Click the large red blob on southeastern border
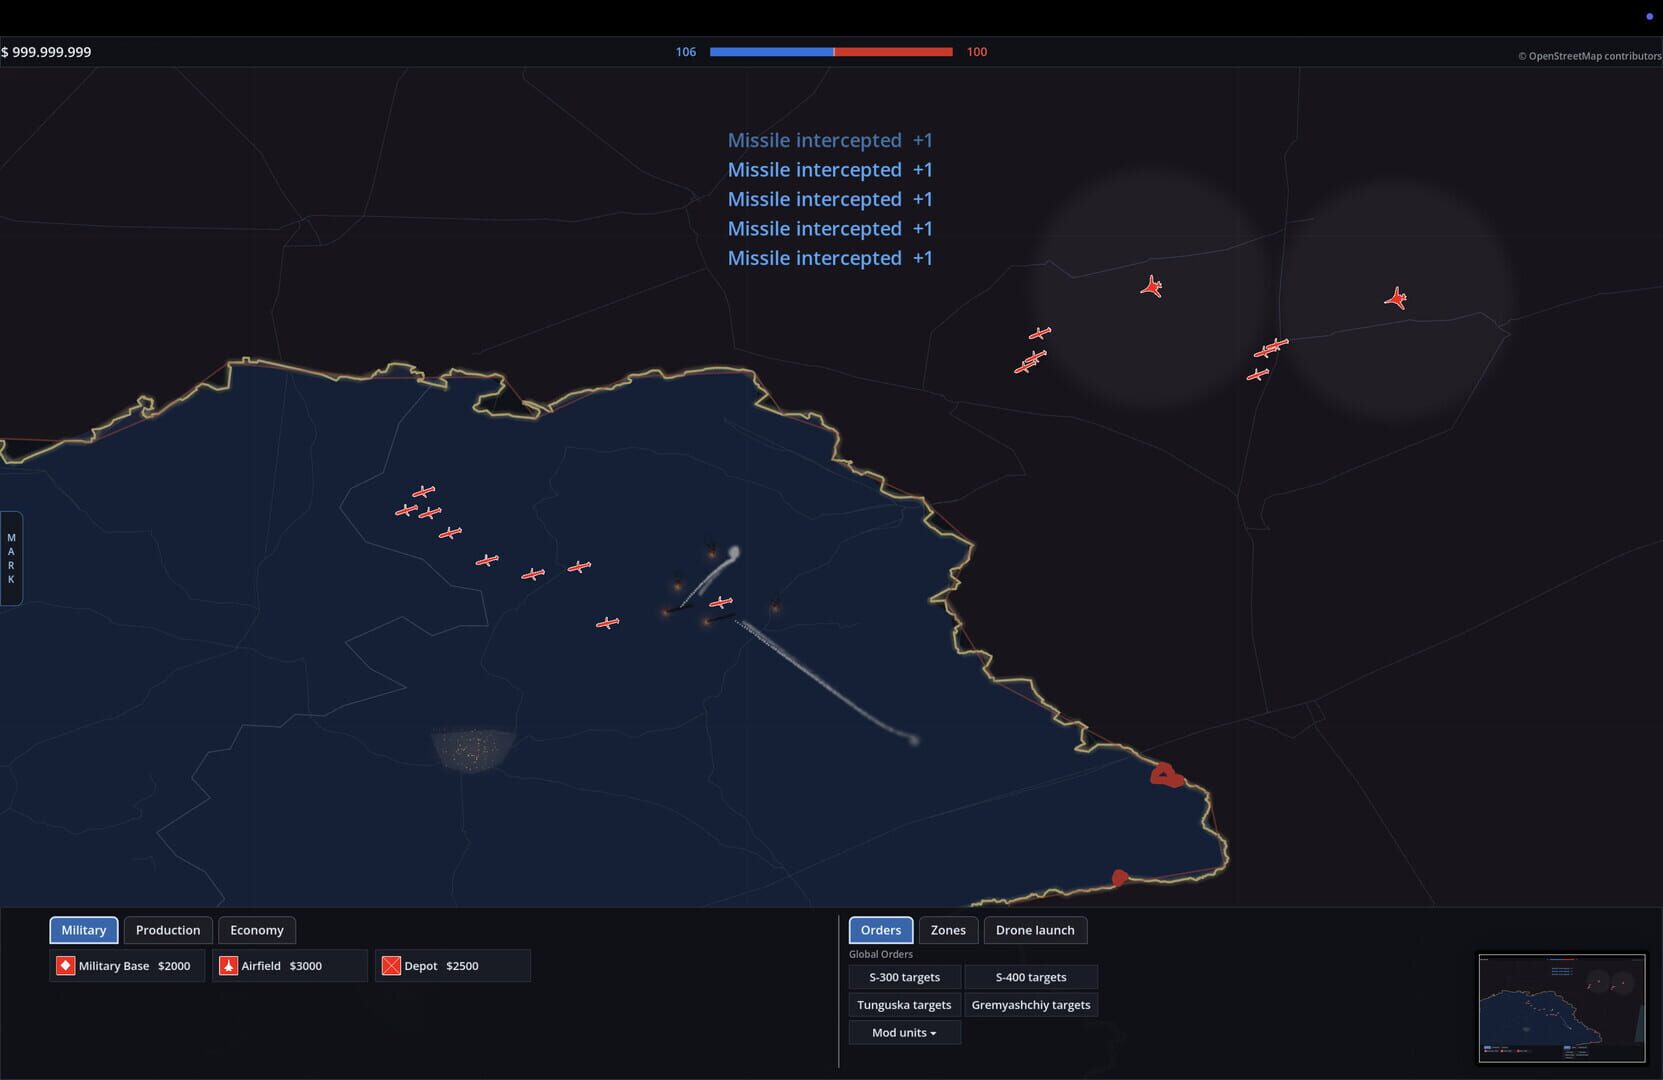Viewport: 1663px width, 1080px height. pyautogui.click(x=1166, y=775)
